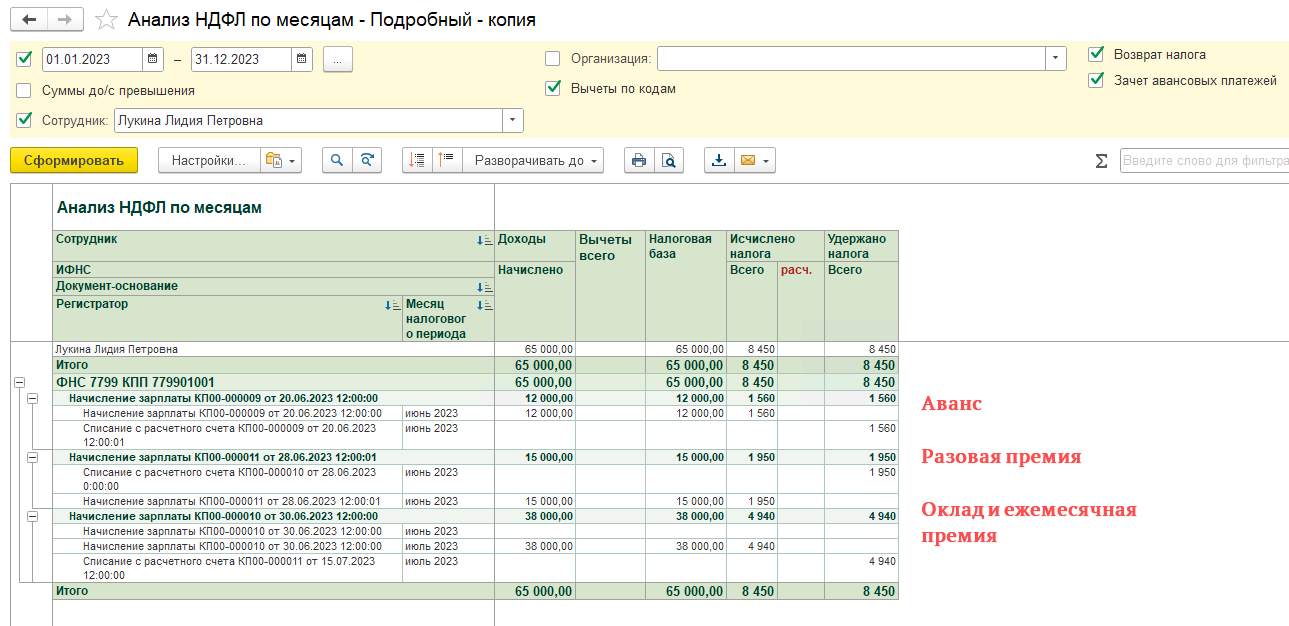
Task: Click the magnifier search icon in toolbar
Action: [337, 160]
